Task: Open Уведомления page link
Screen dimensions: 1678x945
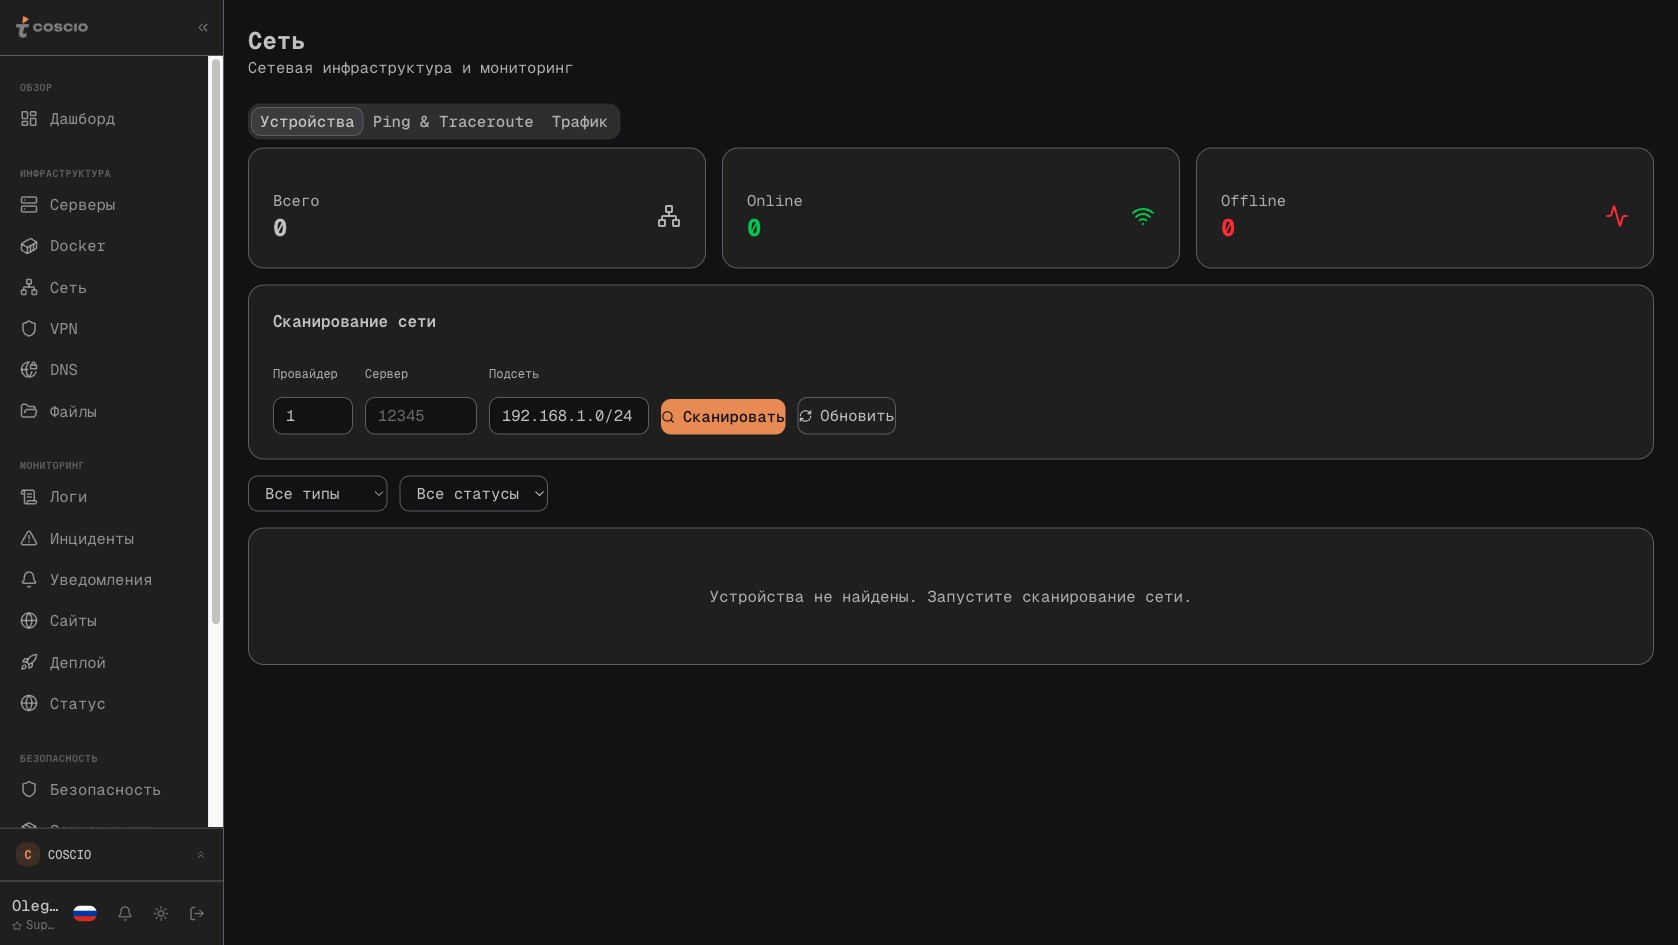Action: tap(101, 580)
